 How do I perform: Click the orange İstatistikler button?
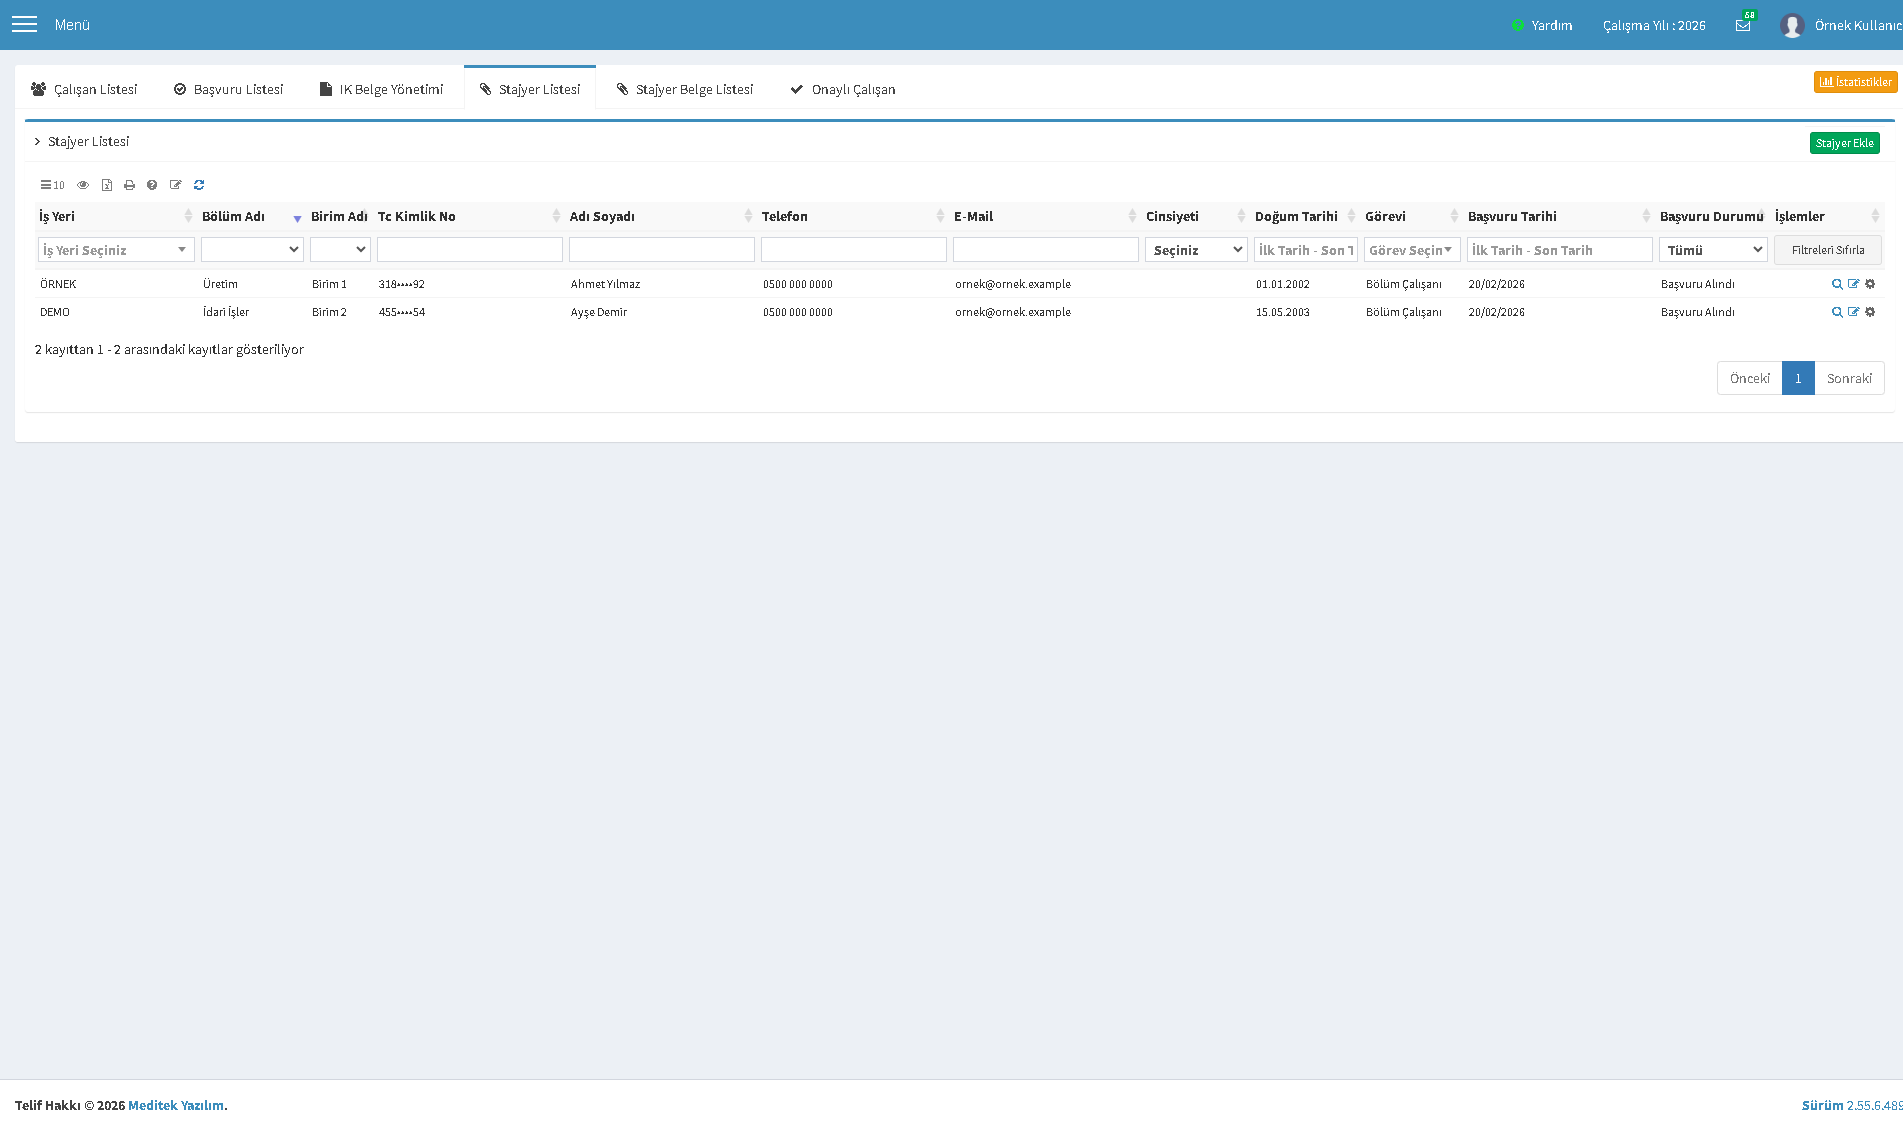(1855, 82)
